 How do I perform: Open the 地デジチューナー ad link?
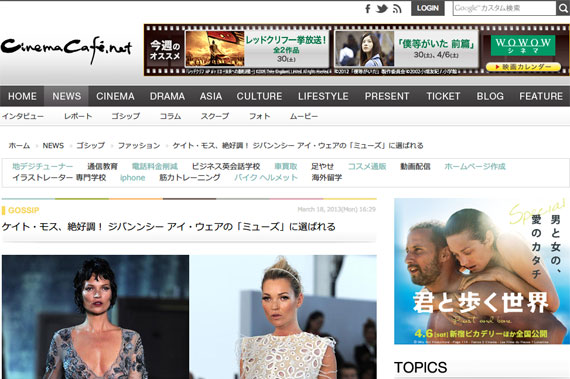pos(43,166)
